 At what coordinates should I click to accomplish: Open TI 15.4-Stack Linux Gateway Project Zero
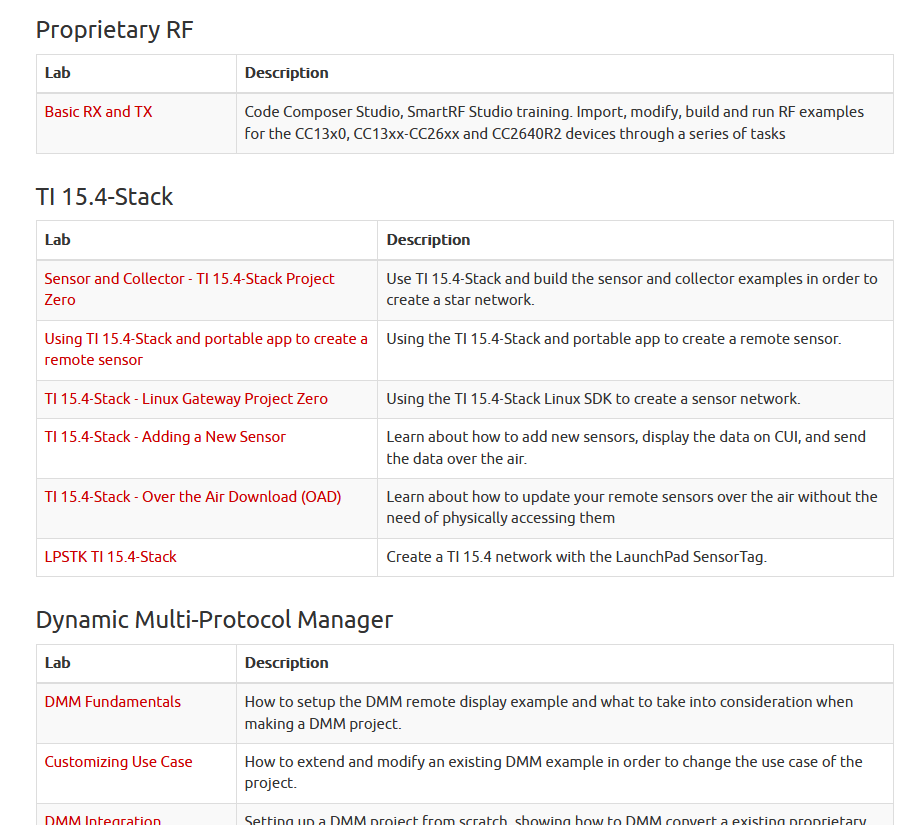186,399
